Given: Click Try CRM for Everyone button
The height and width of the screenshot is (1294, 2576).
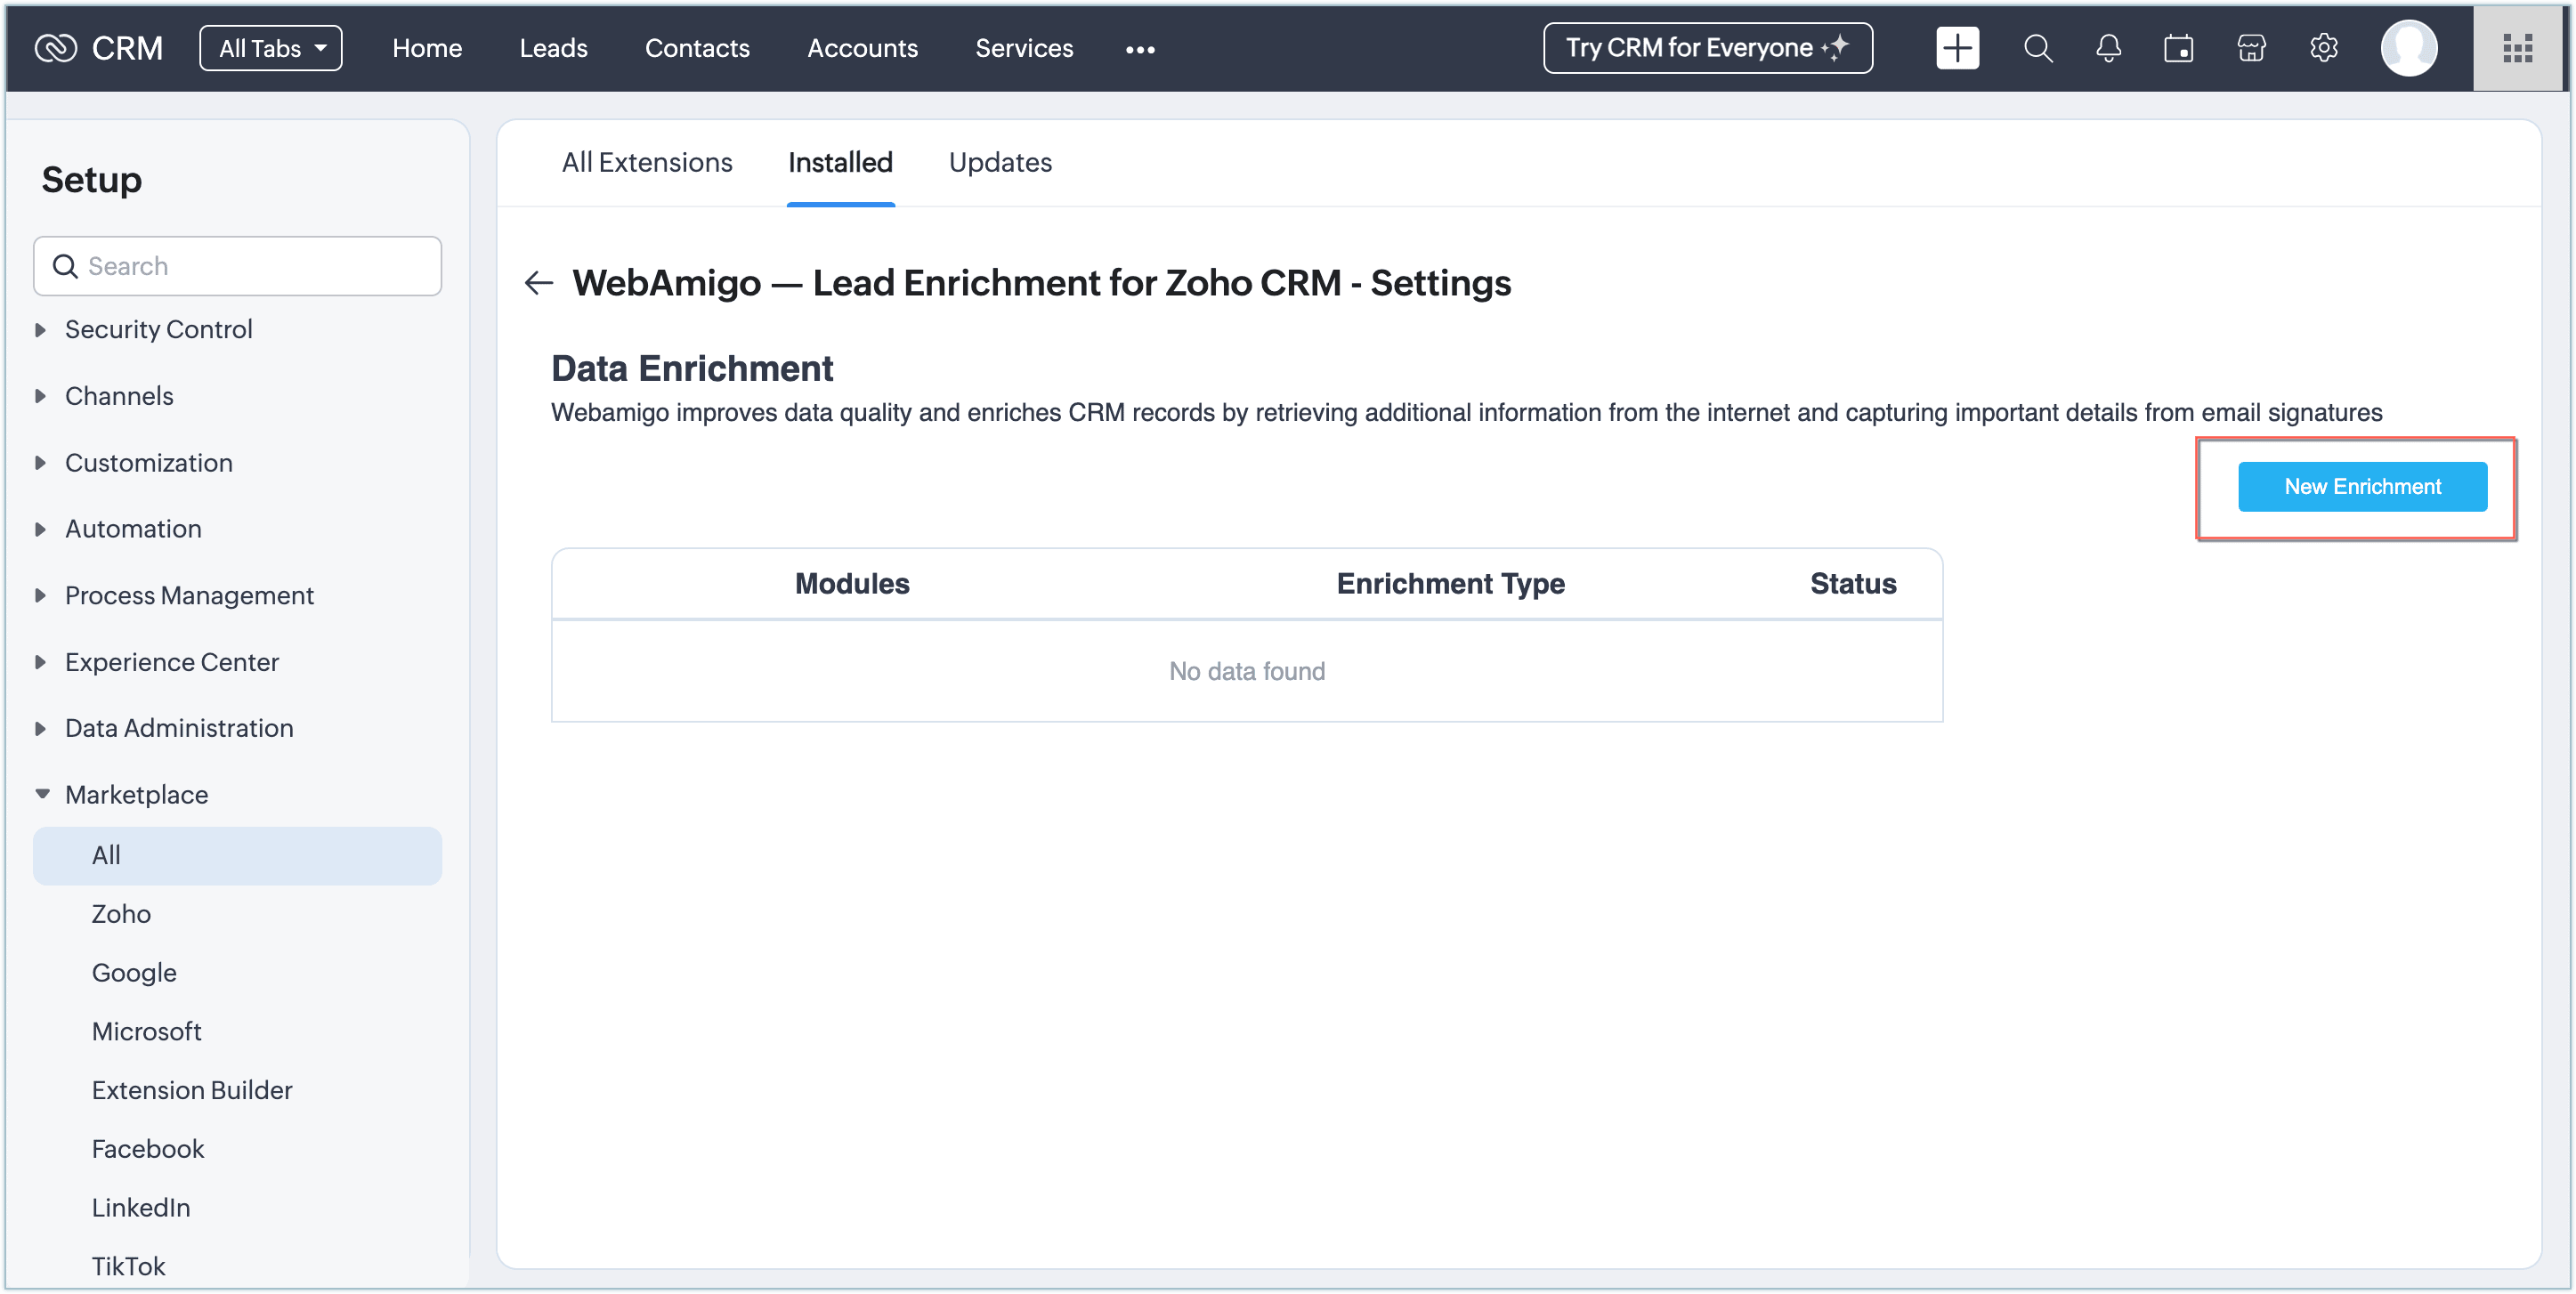Looking at the screenshot, I should pos(1707,48).
